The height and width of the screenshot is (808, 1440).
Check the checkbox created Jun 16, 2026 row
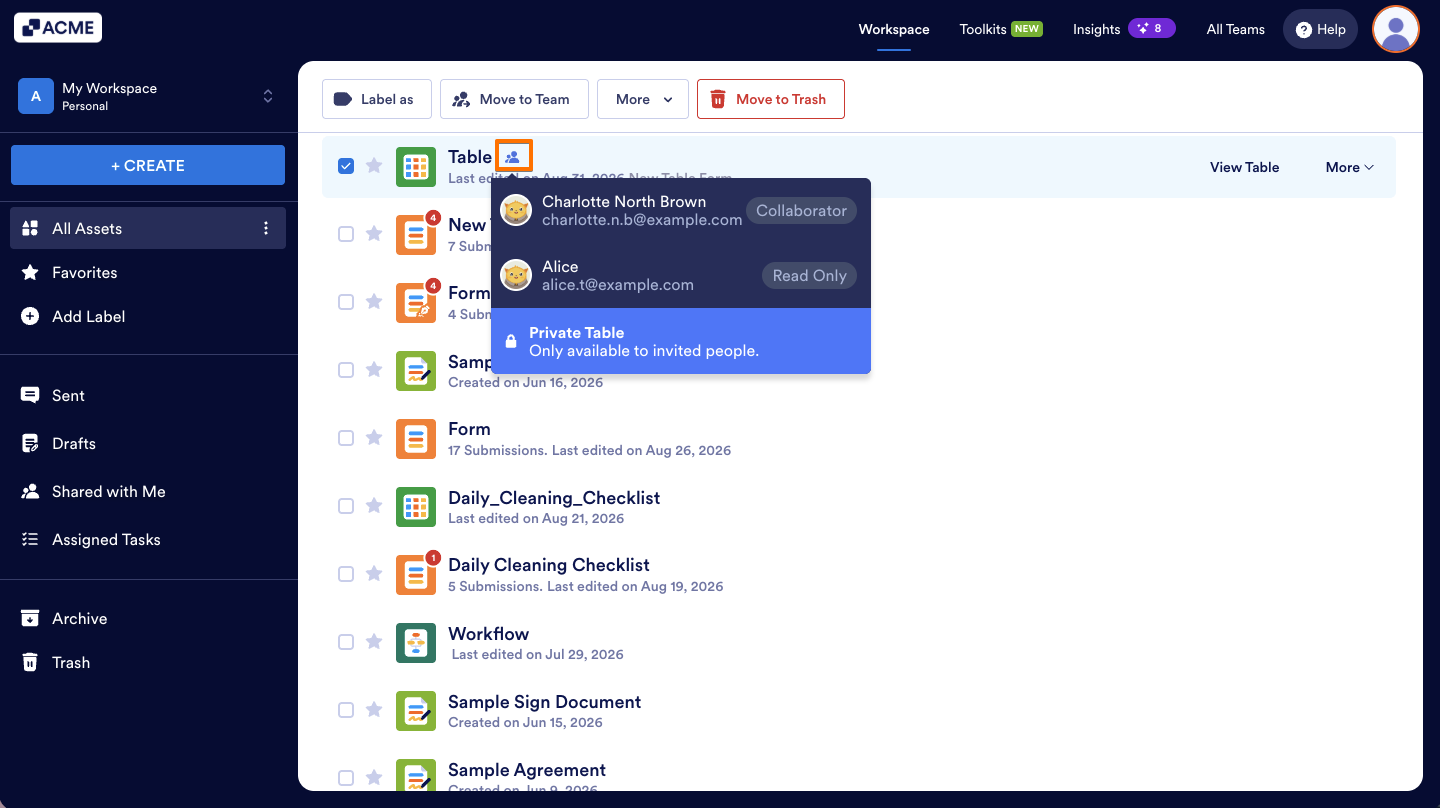coord(346,370)
